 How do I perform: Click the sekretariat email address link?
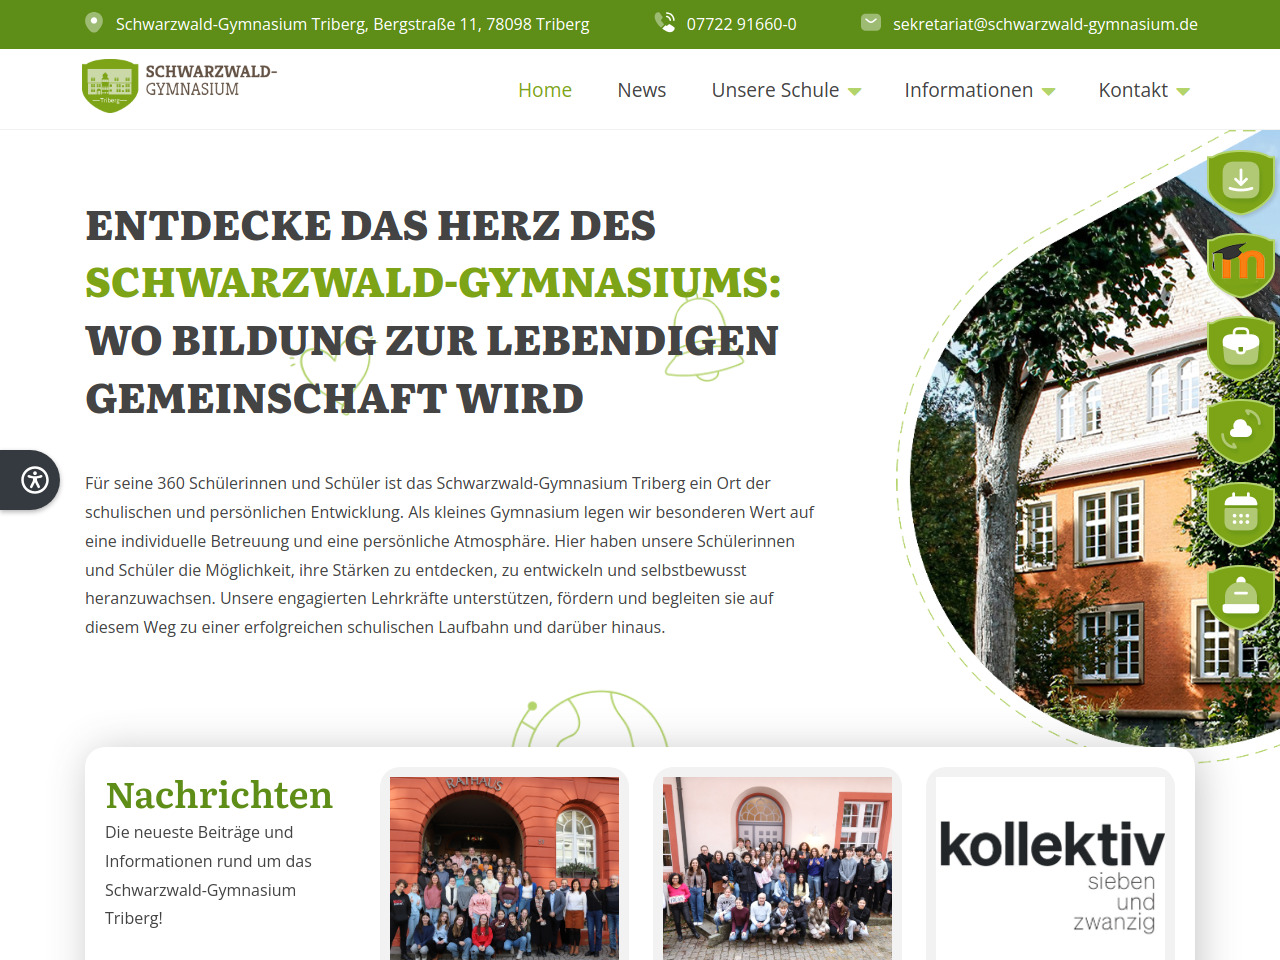point(1045,24)
